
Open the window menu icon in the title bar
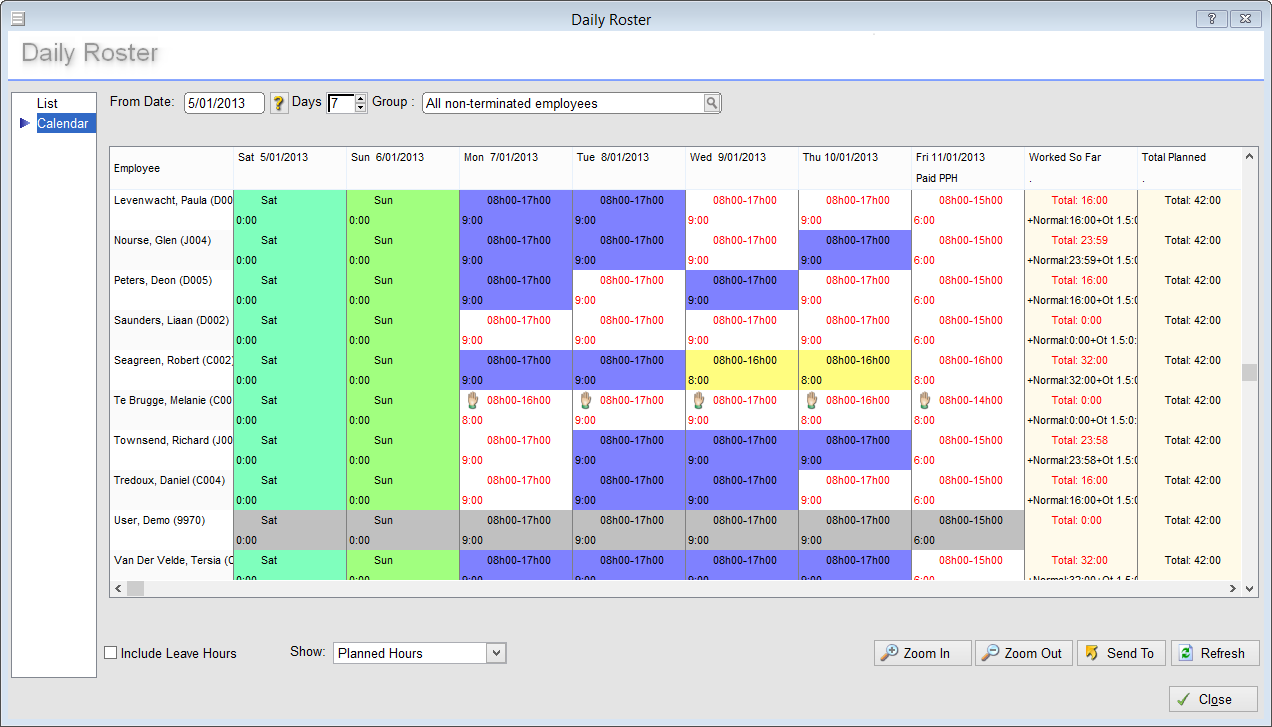[18, 19]
